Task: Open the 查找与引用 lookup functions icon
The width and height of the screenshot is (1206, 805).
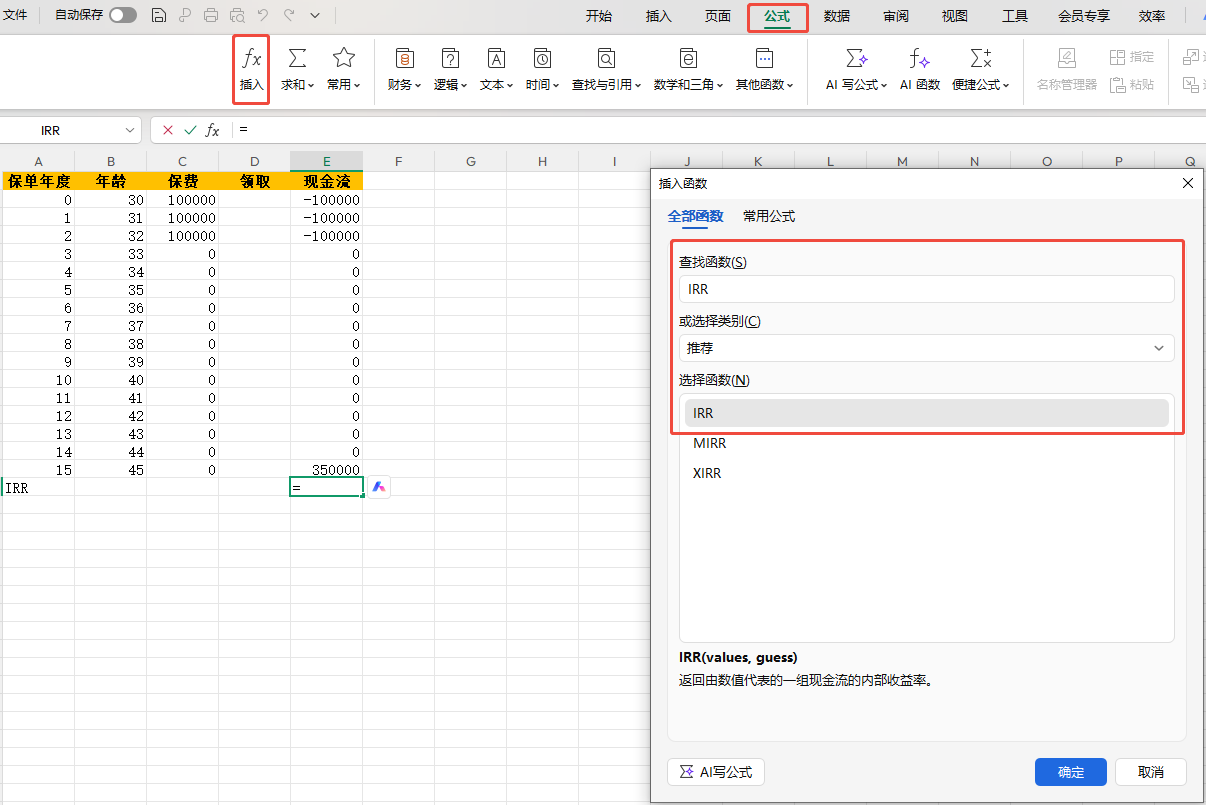Action: click(606, 59)
